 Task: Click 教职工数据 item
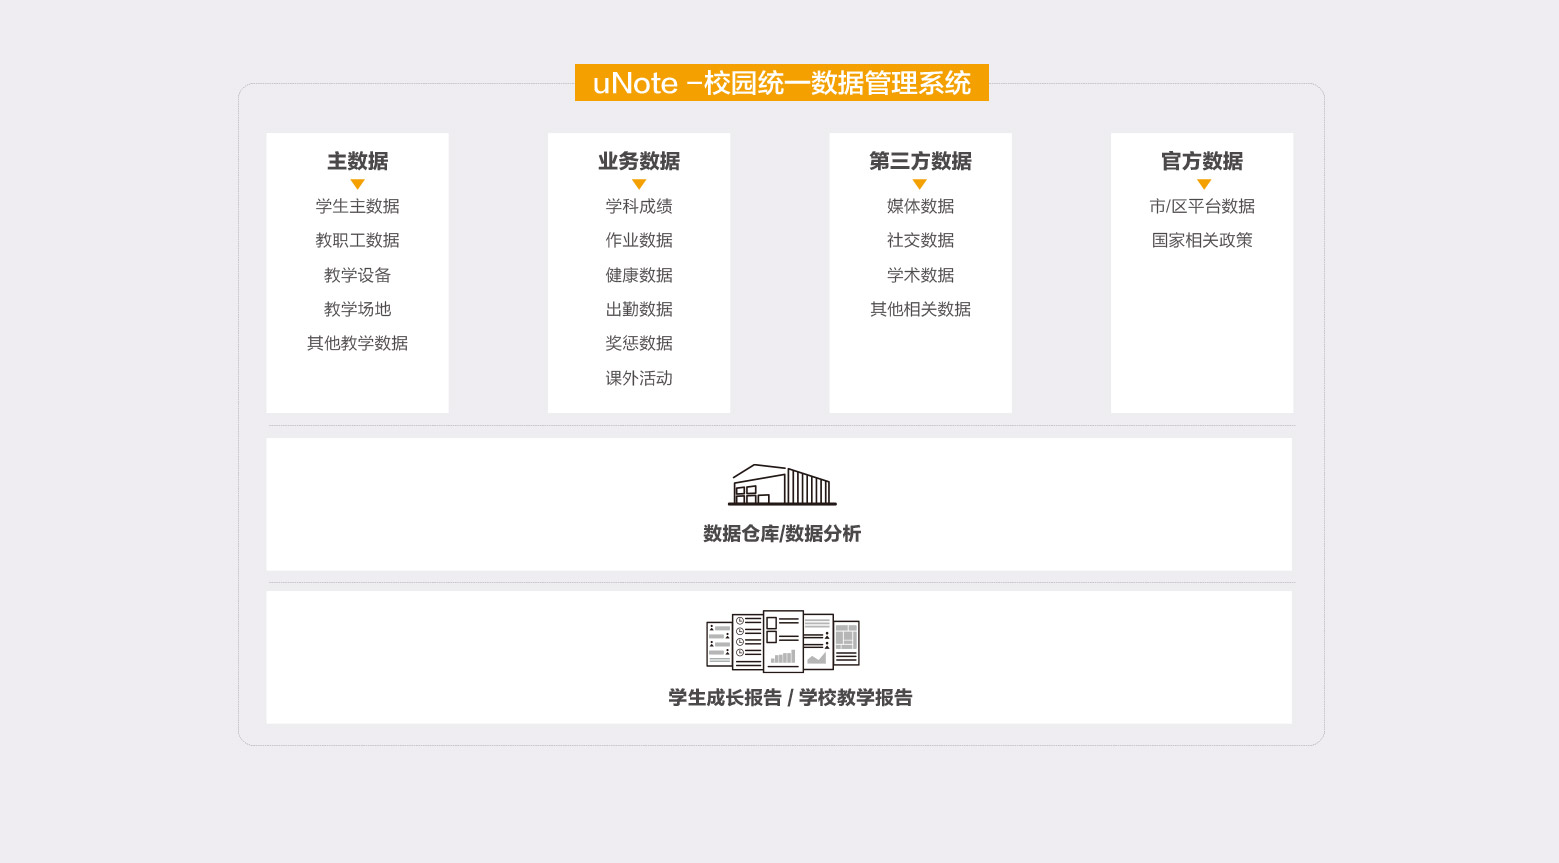click(x=357, y=240)
